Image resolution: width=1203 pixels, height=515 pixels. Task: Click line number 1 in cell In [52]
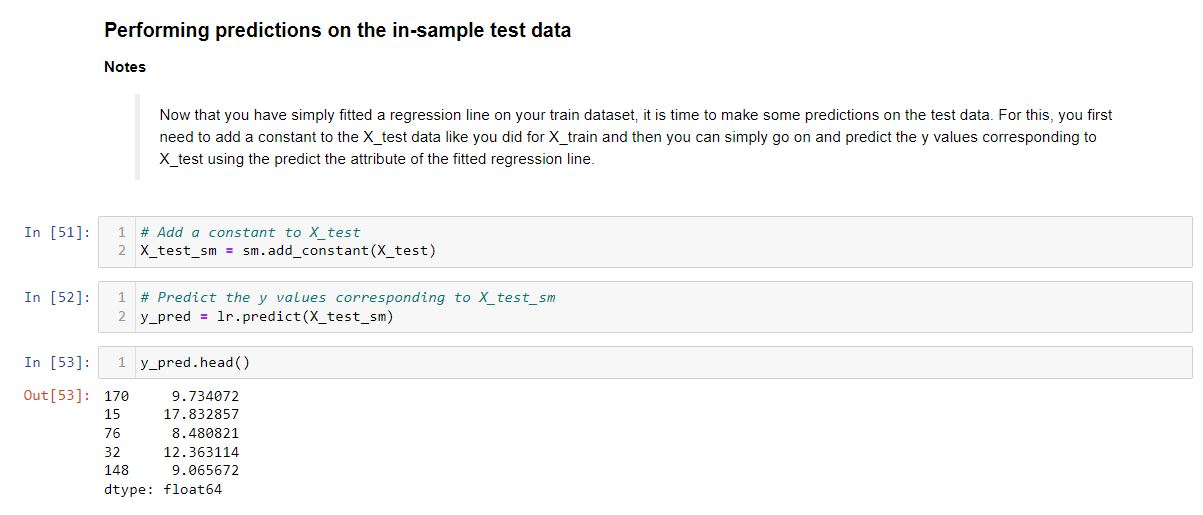tap(121, 297)
